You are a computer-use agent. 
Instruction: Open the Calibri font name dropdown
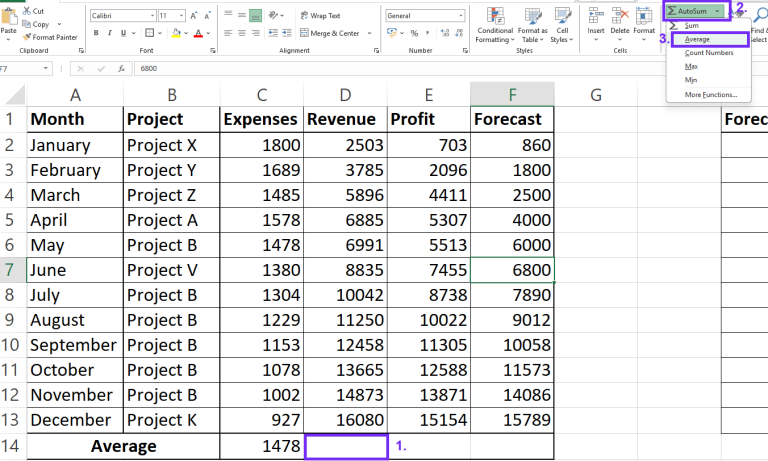152,16
